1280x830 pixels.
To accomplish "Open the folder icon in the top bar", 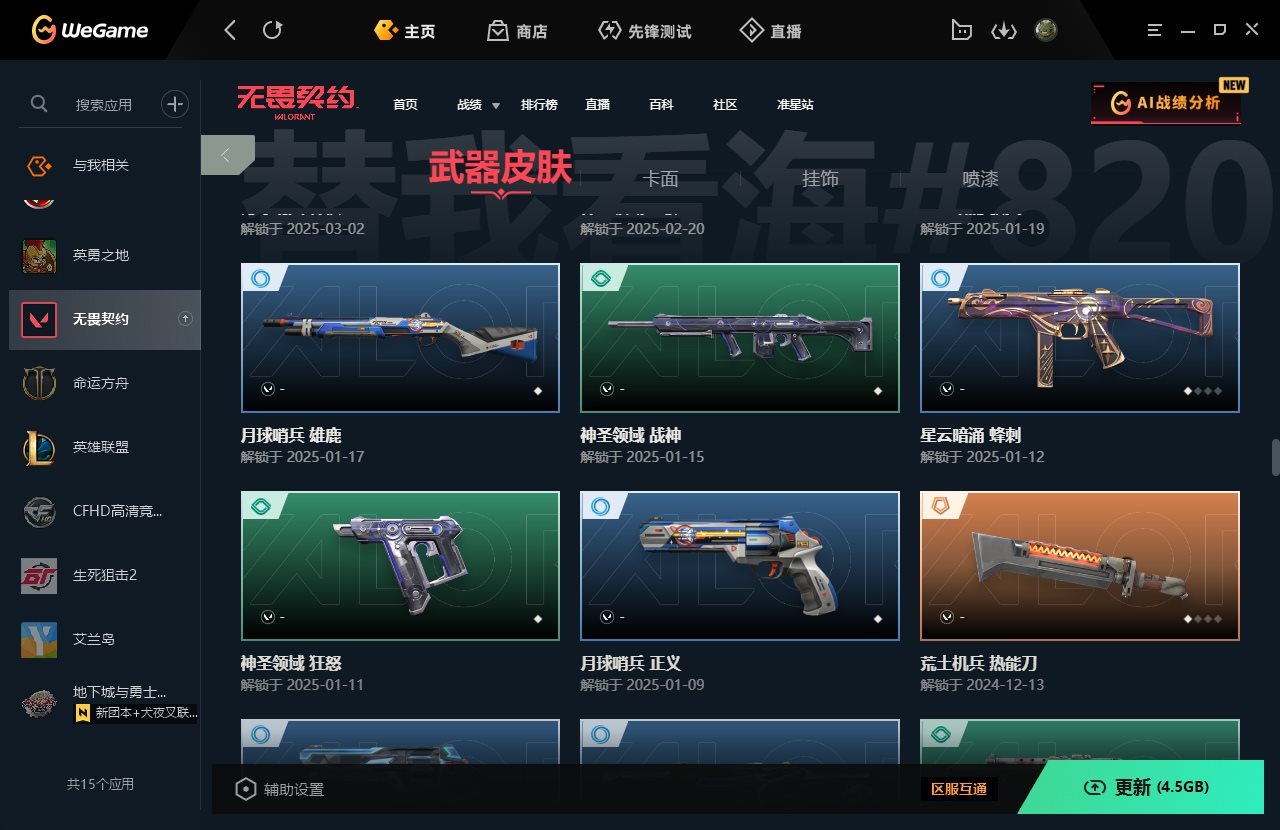I will click(x=961, y=30).
